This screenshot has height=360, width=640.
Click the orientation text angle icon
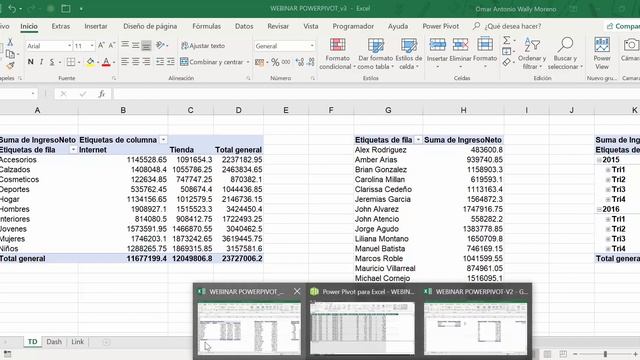click(160, 45)
